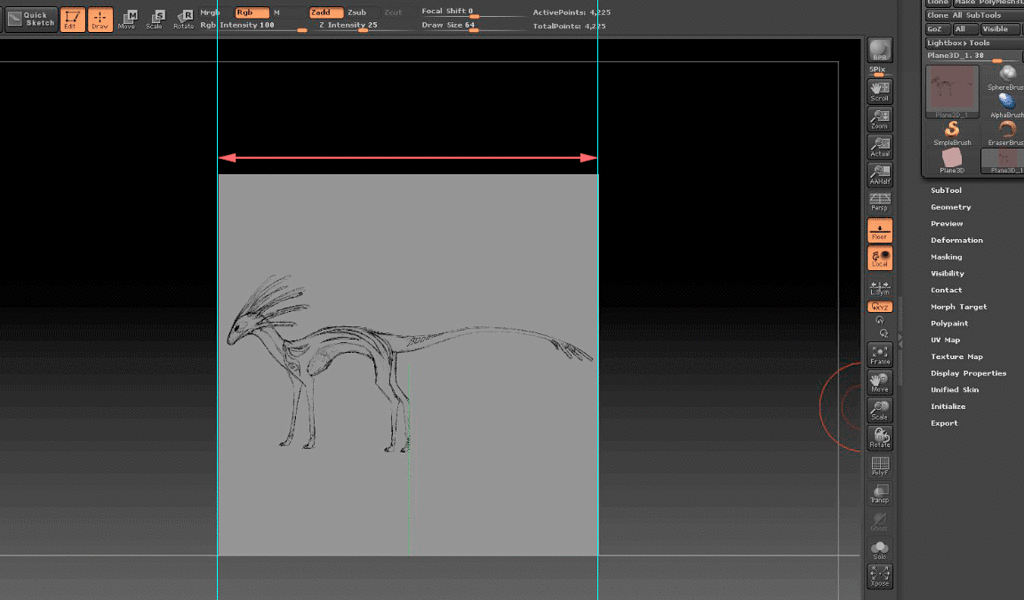Open the Deformation palette section
The width and height of the screenshot is (1024, 600).
click(x=958, y=240)
